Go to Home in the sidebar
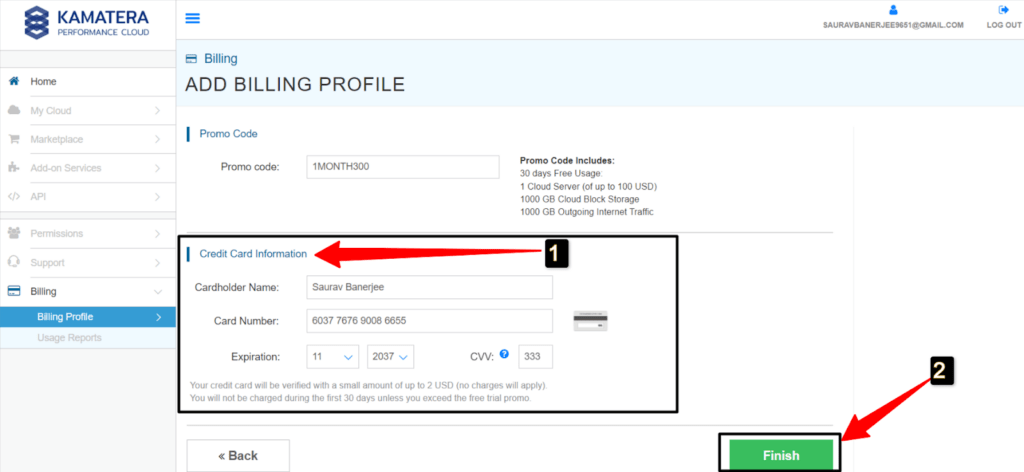 pos(88,82)
